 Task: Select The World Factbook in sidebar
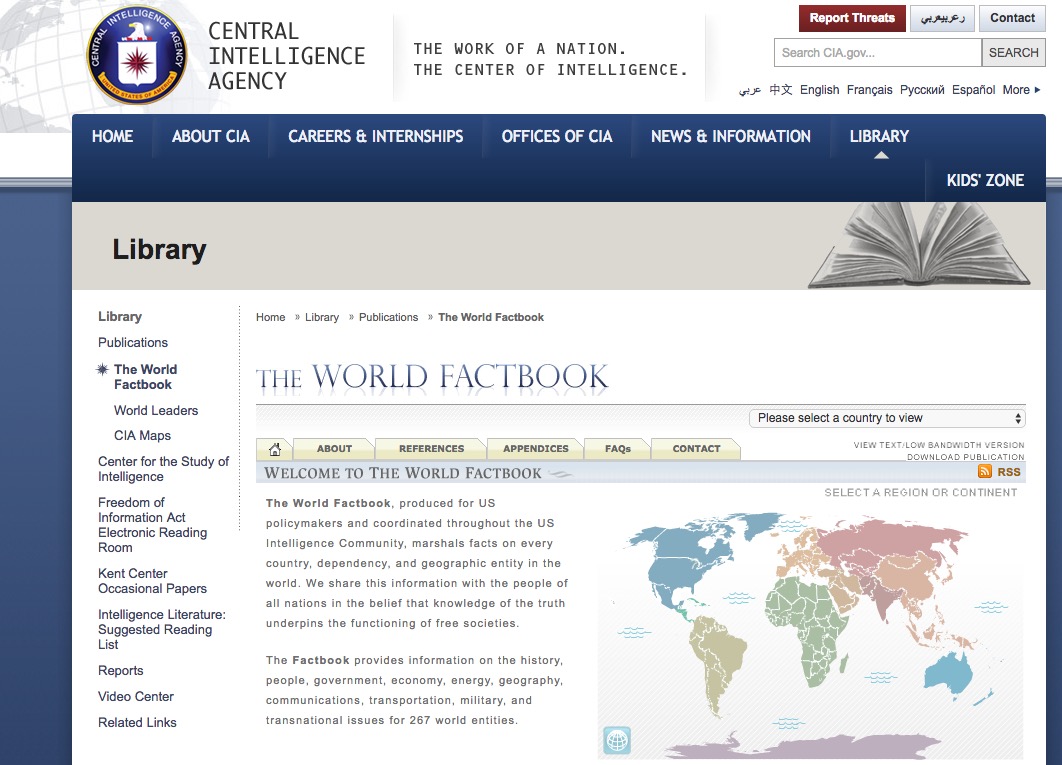pyautogui.click(x=145, y=377)
